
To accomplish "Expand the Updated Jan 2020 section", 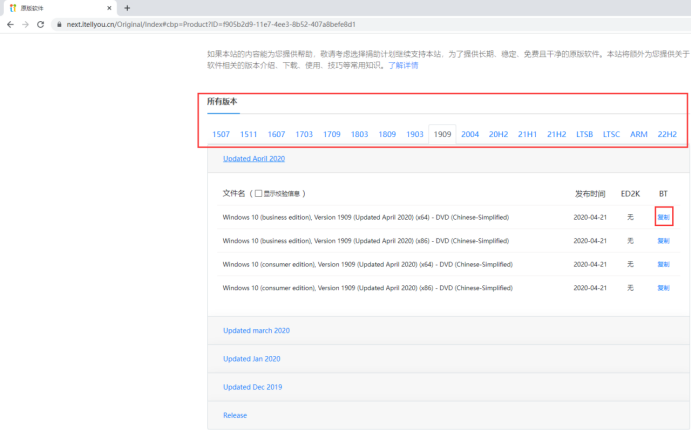I will [251, 358].
